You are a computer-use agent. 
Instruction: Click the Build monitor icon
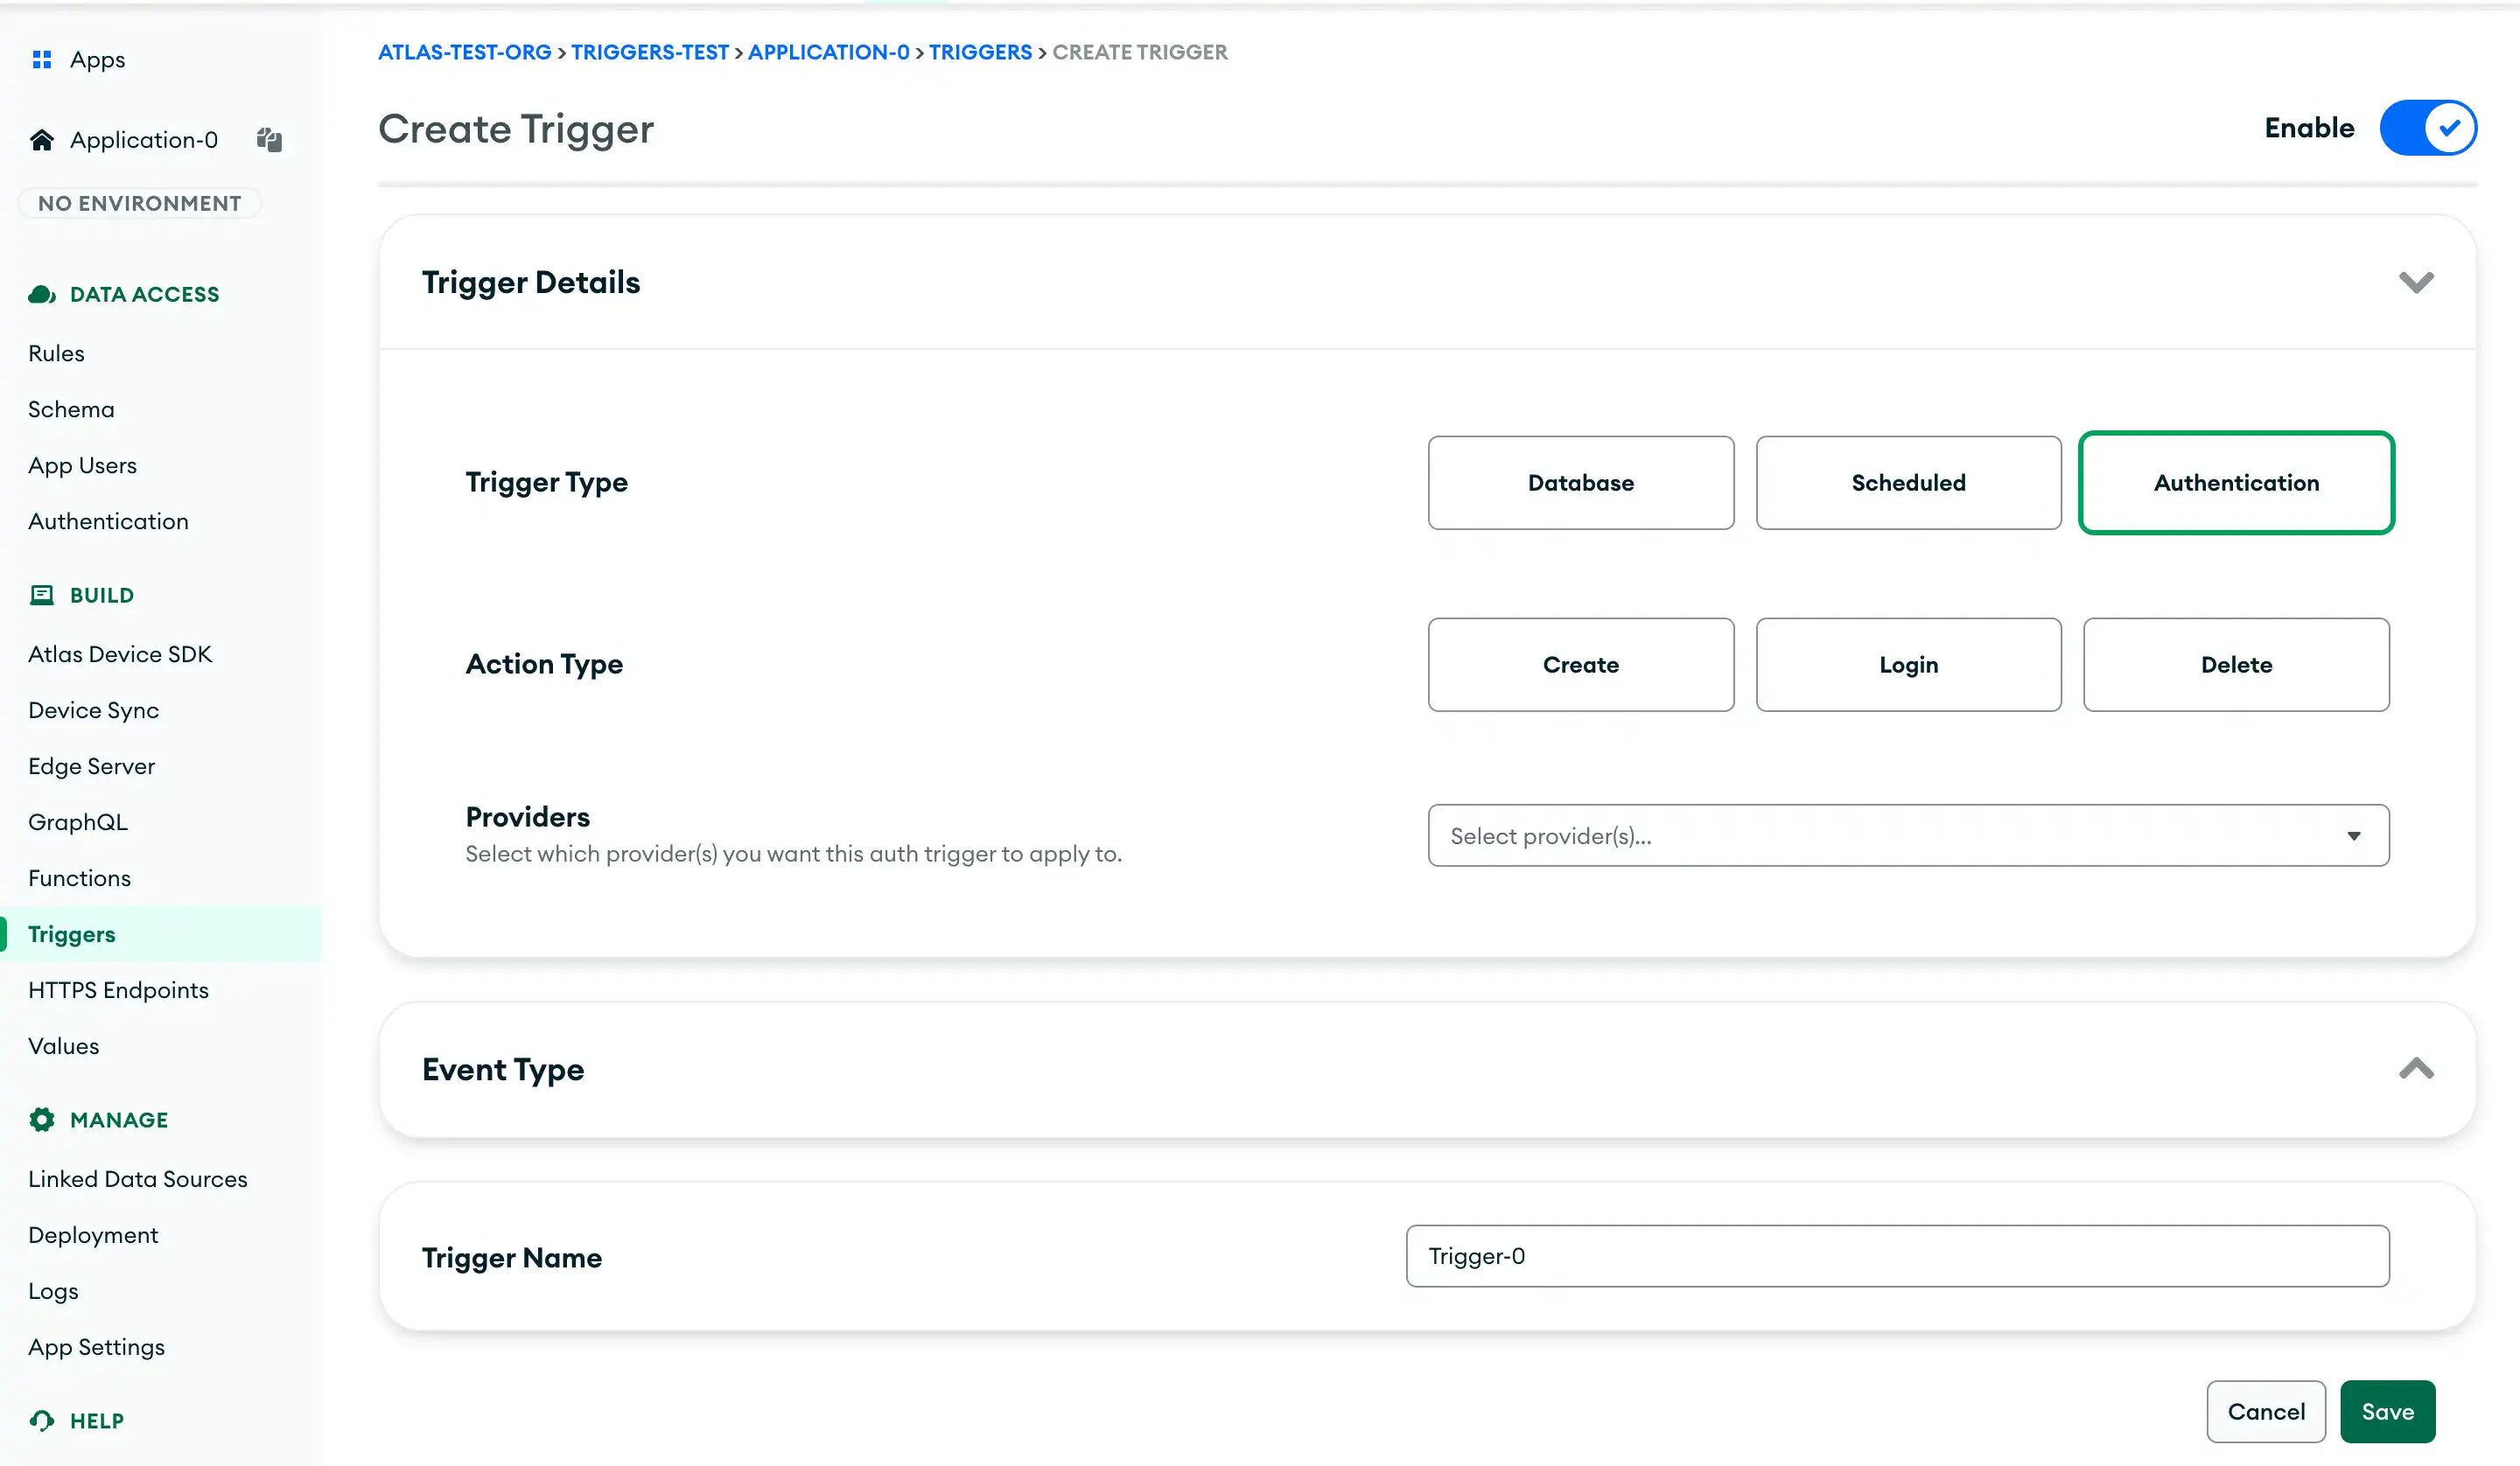pos(42,595)
